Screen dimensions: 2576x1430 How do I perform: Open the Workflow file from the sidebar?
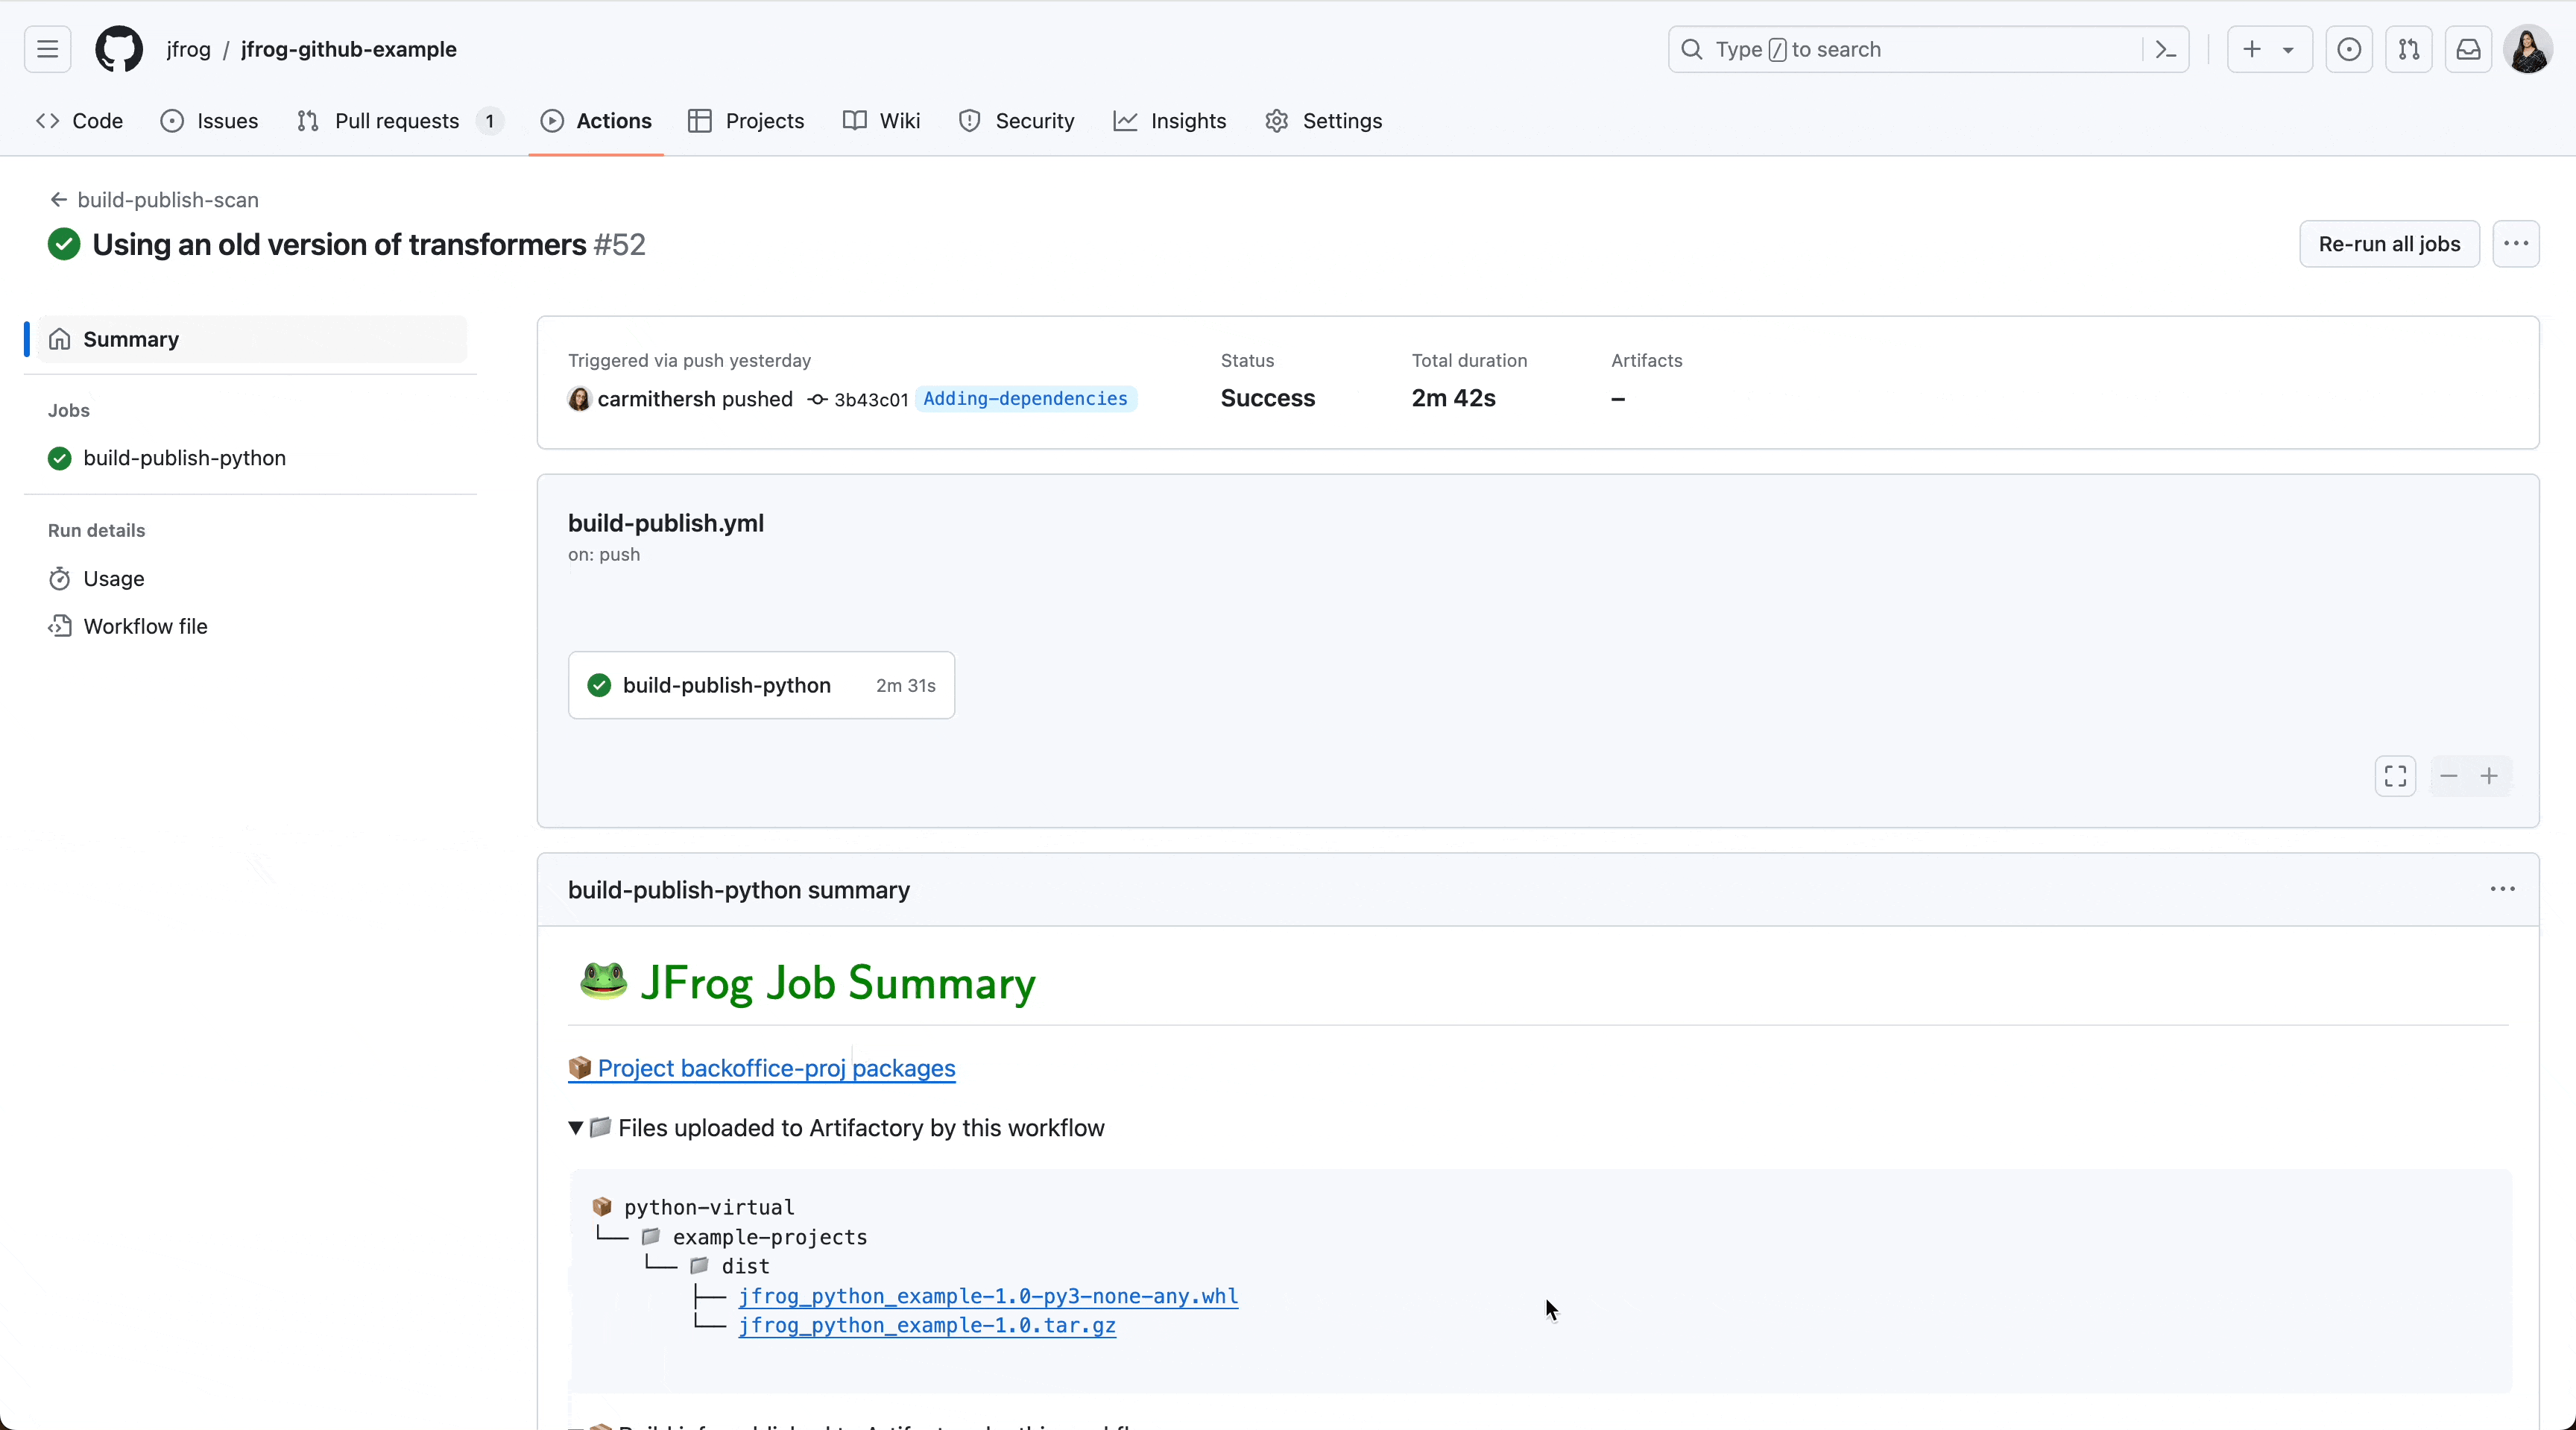click(x=146, y=626)
